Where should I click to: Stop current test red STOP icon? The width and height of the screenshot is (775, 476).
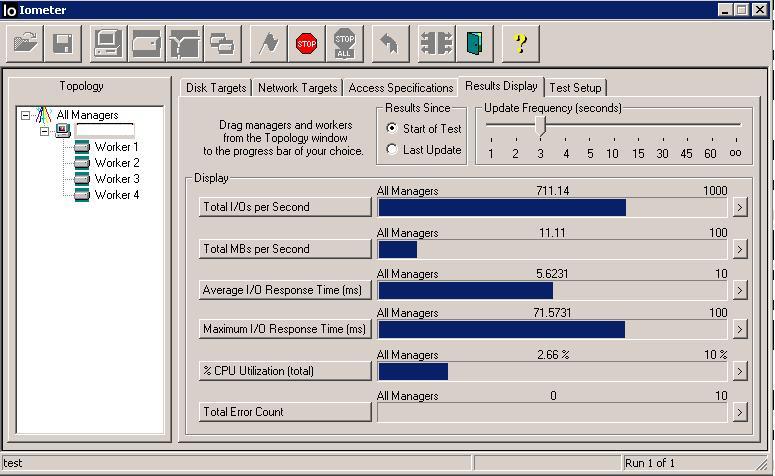click(x=306, y=44)
